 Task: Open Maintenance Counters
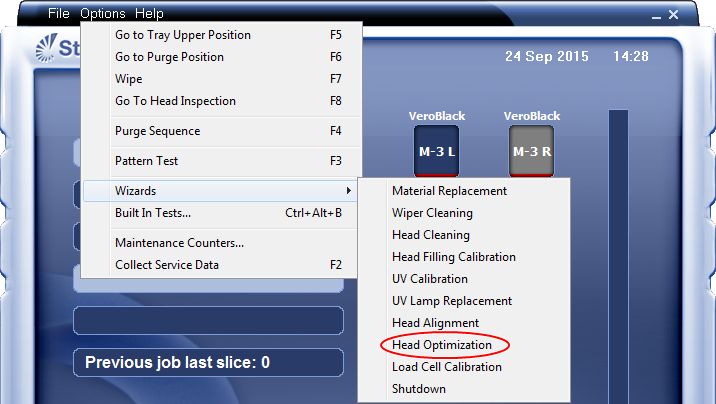179,243
